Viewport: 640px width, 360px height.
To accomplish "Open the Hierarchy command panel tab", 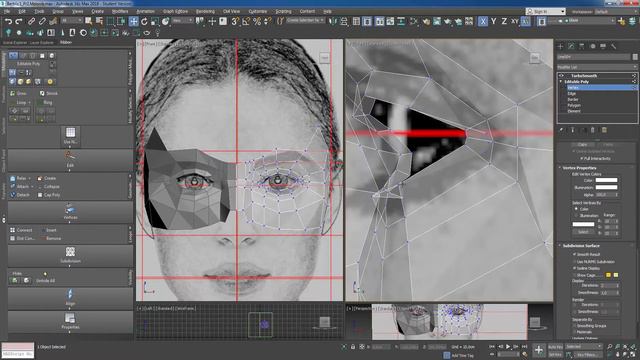I will (x=582, y=47).
